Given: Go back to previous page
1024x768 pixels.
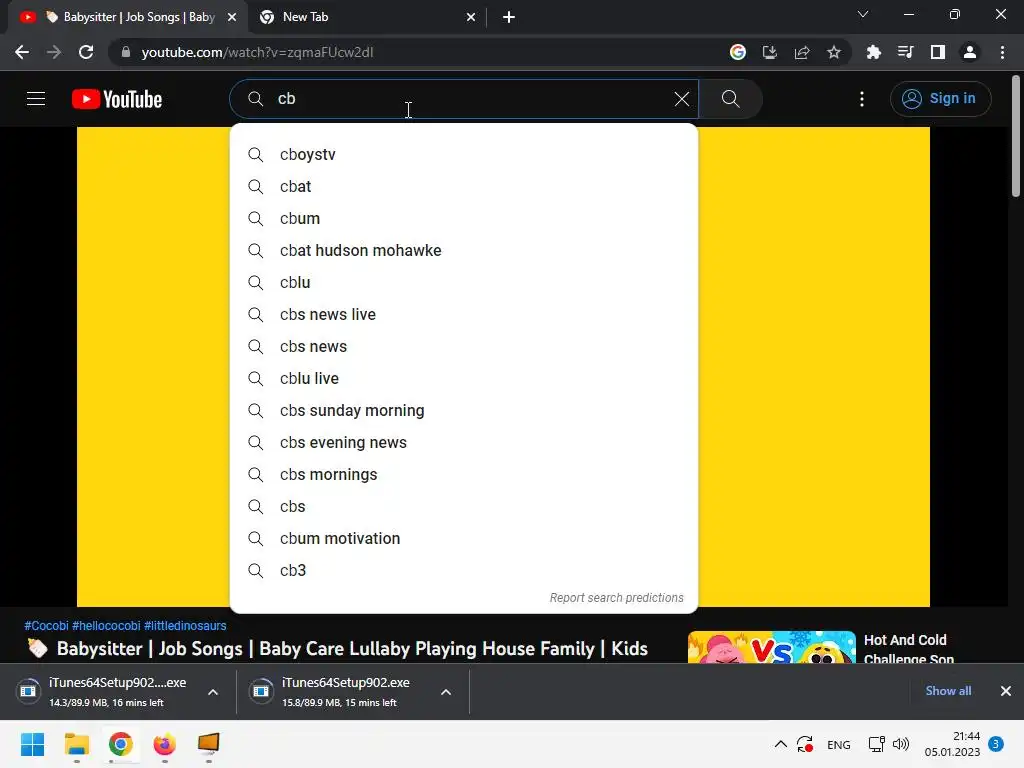Looking at the screenshot, I should coord(22,52).
